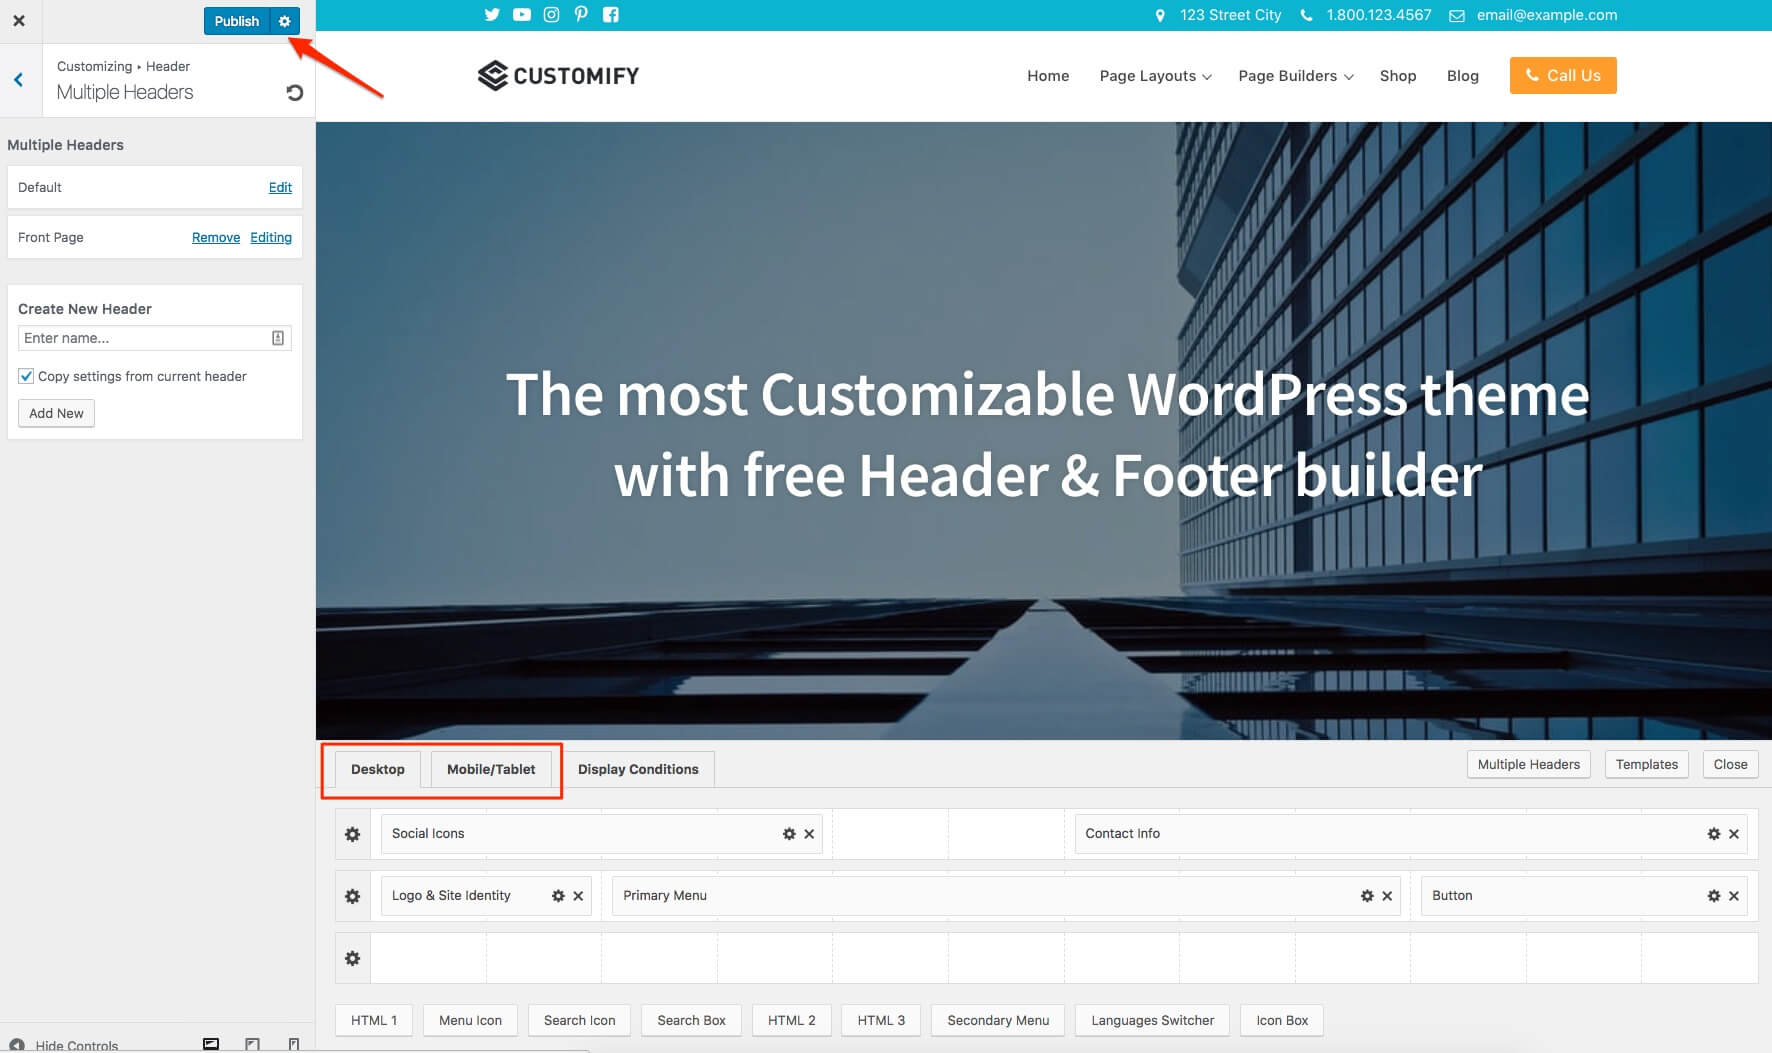Click Editing link for Front Page
The image size is (1772, 1053).
(x=271, y=237)
